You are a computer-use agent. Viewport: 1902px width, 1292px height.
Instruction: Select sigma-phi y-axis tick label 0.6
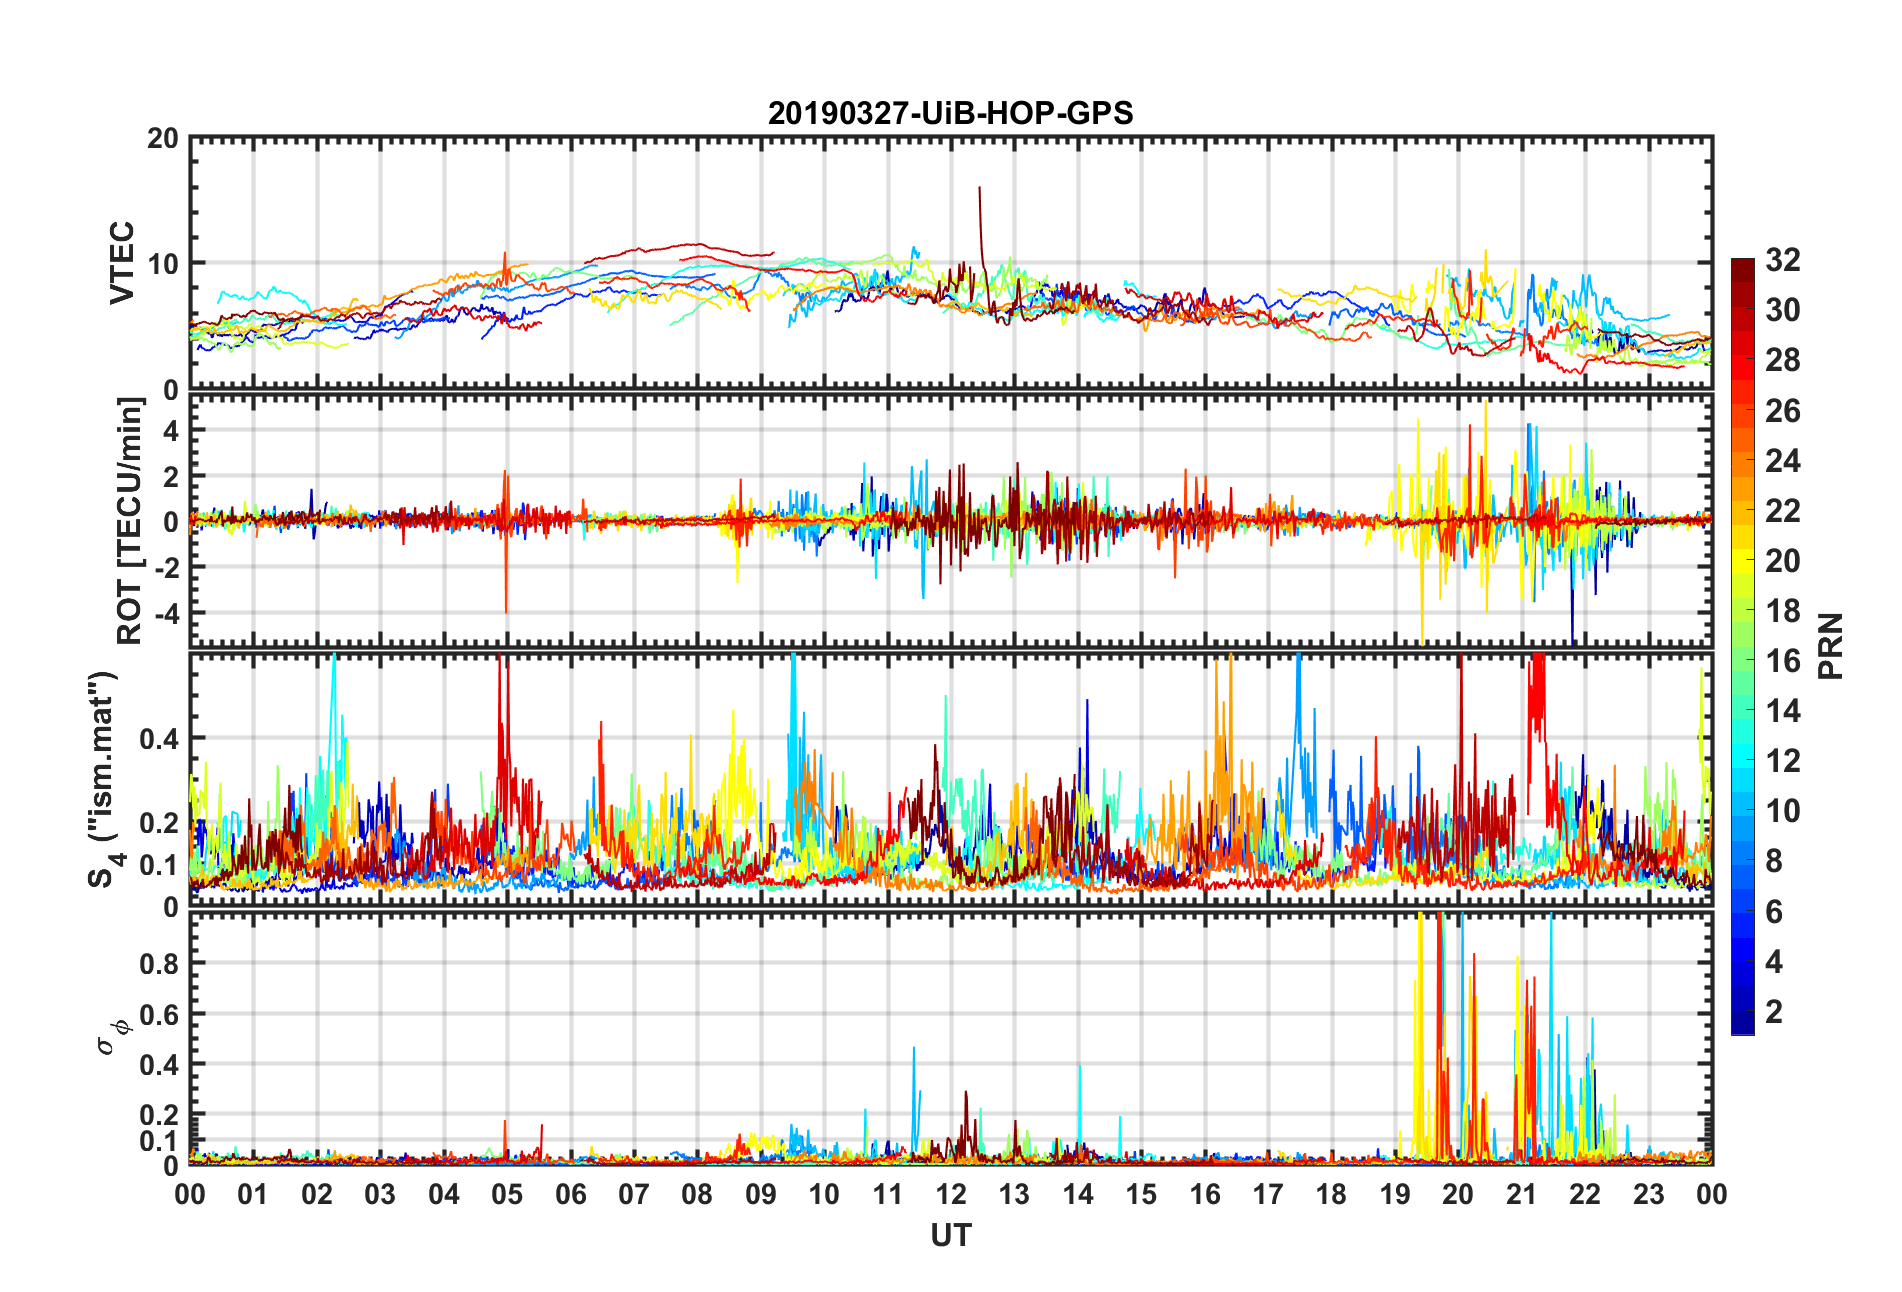[x=159, y=1014]
